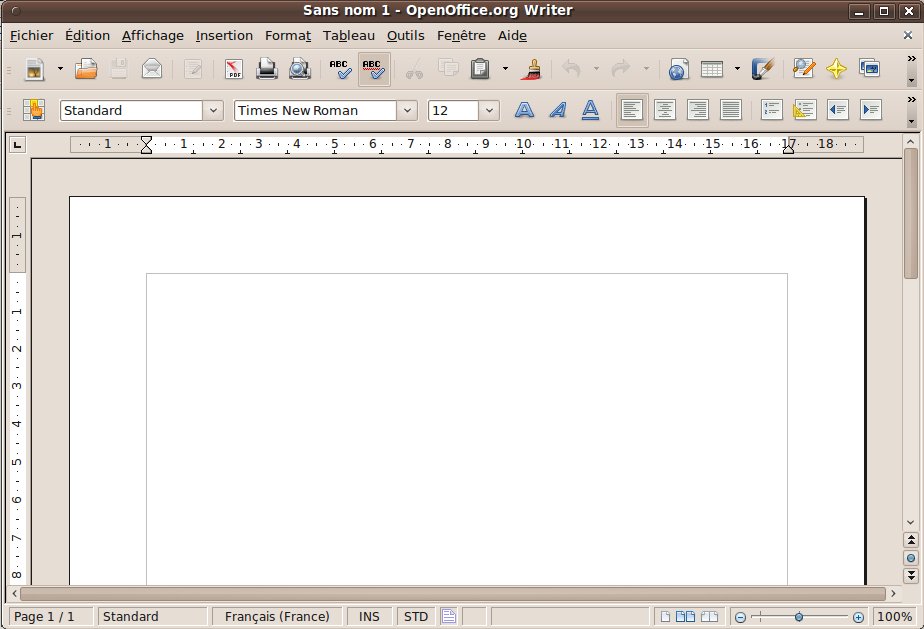Click the 100% zoom level button
The width and height of the screenshot is (924, 629).
pyautogui.click(x=894, y=617)
